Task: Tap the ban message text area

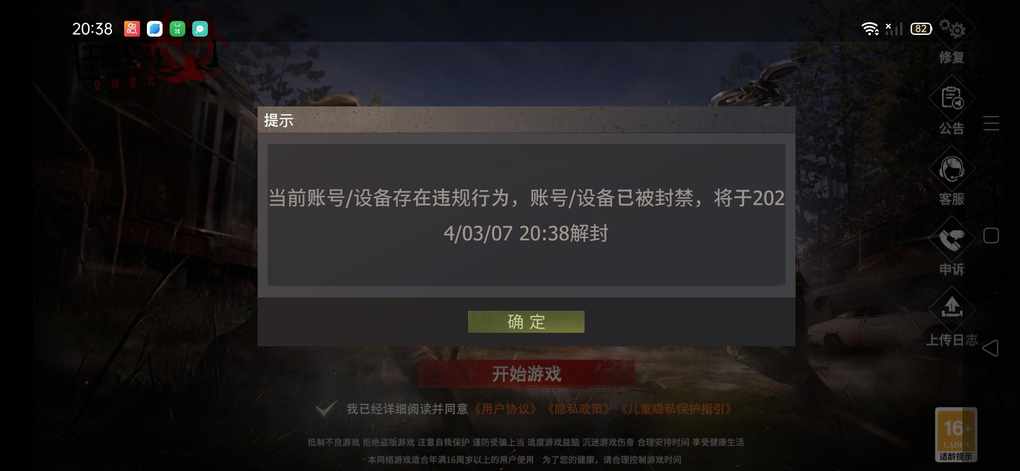Action: [x=526, y=215]
